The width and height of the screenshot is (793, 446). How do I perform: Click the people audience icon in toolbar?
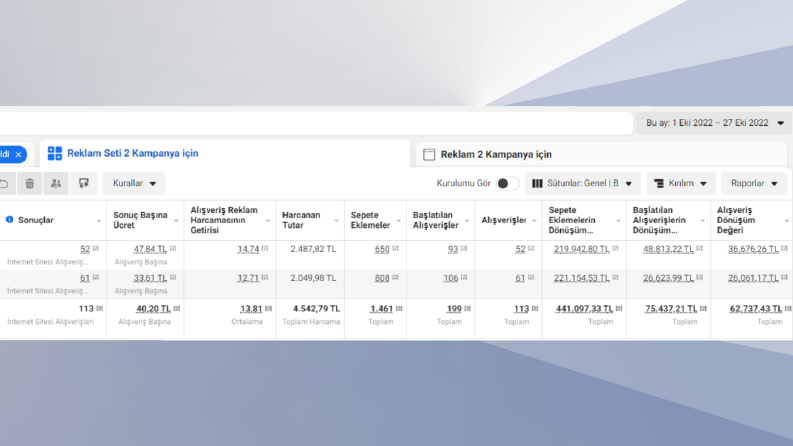tap(56, 184)
